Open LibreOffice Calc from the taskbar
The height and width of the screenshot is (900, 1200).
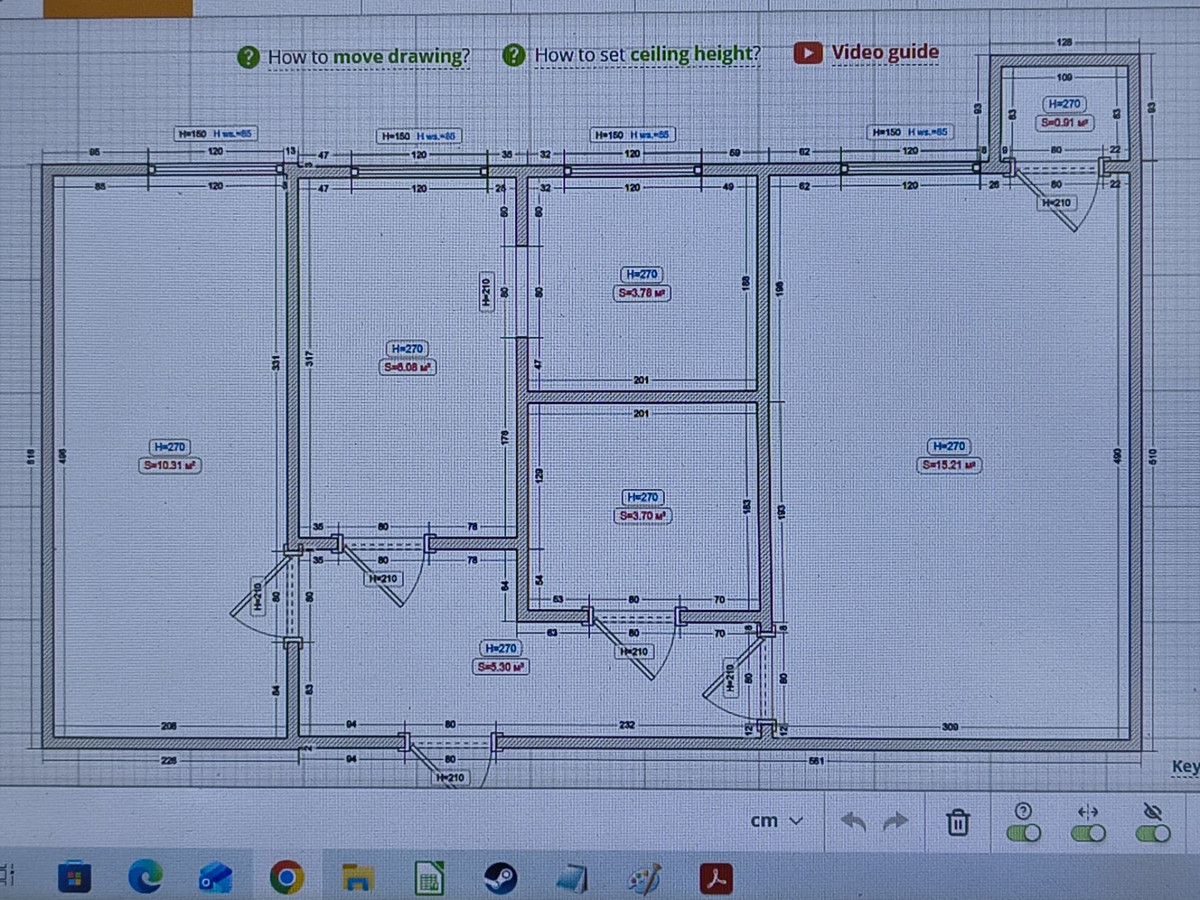[x=430, y=878]
